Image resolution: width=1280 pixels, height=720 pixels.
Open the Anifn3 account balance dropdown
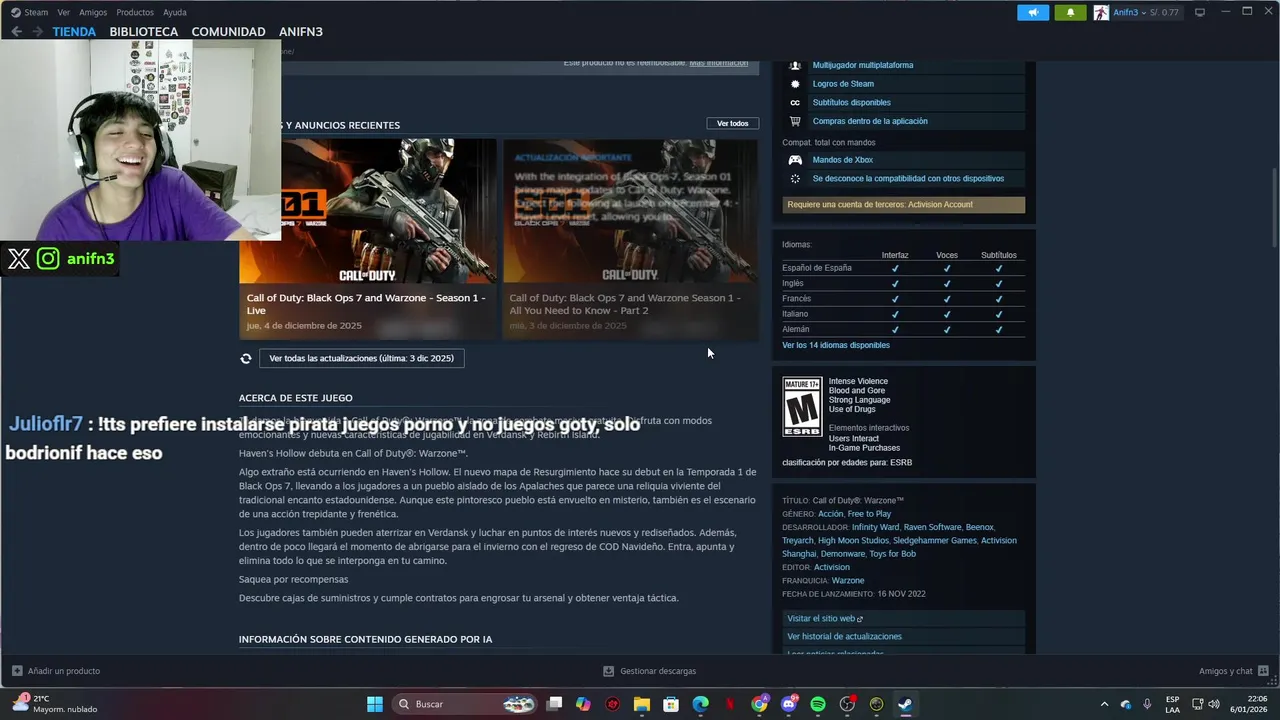pos(1146,12)
